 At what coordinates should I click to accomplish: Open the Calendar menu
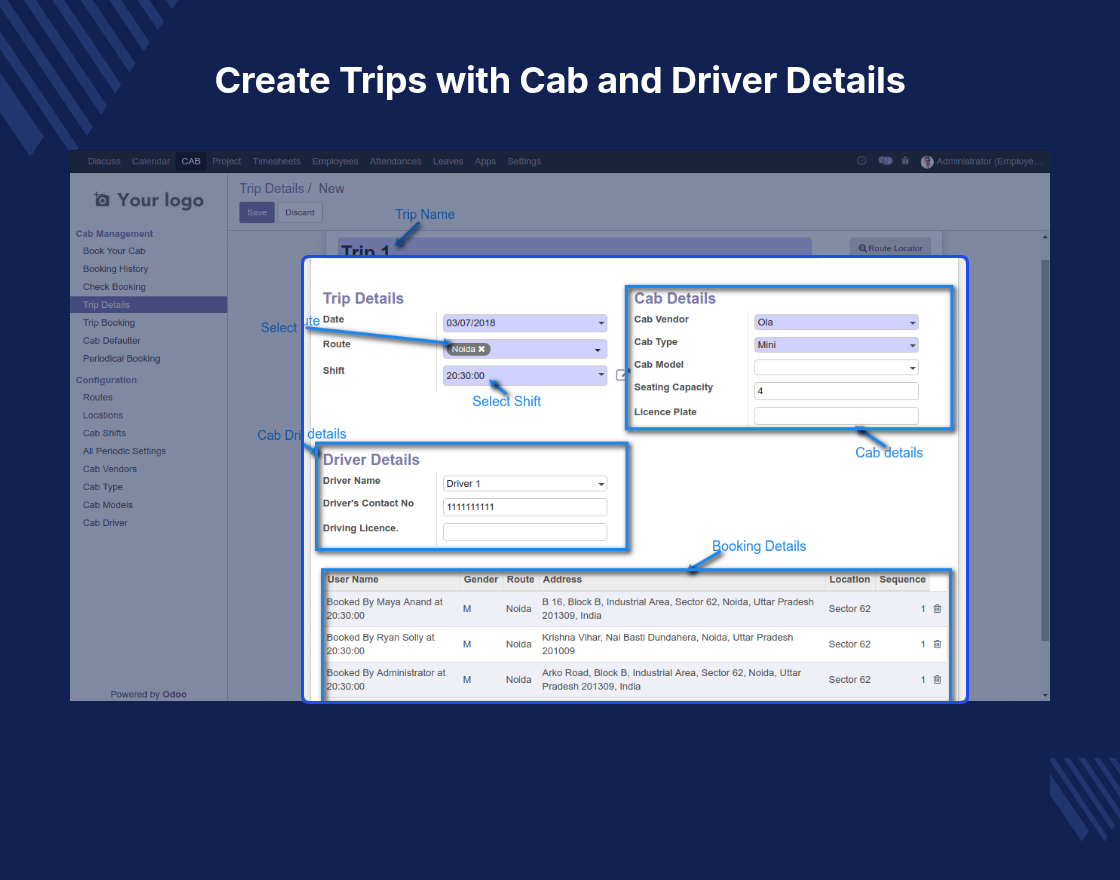[x=151, y=161]
